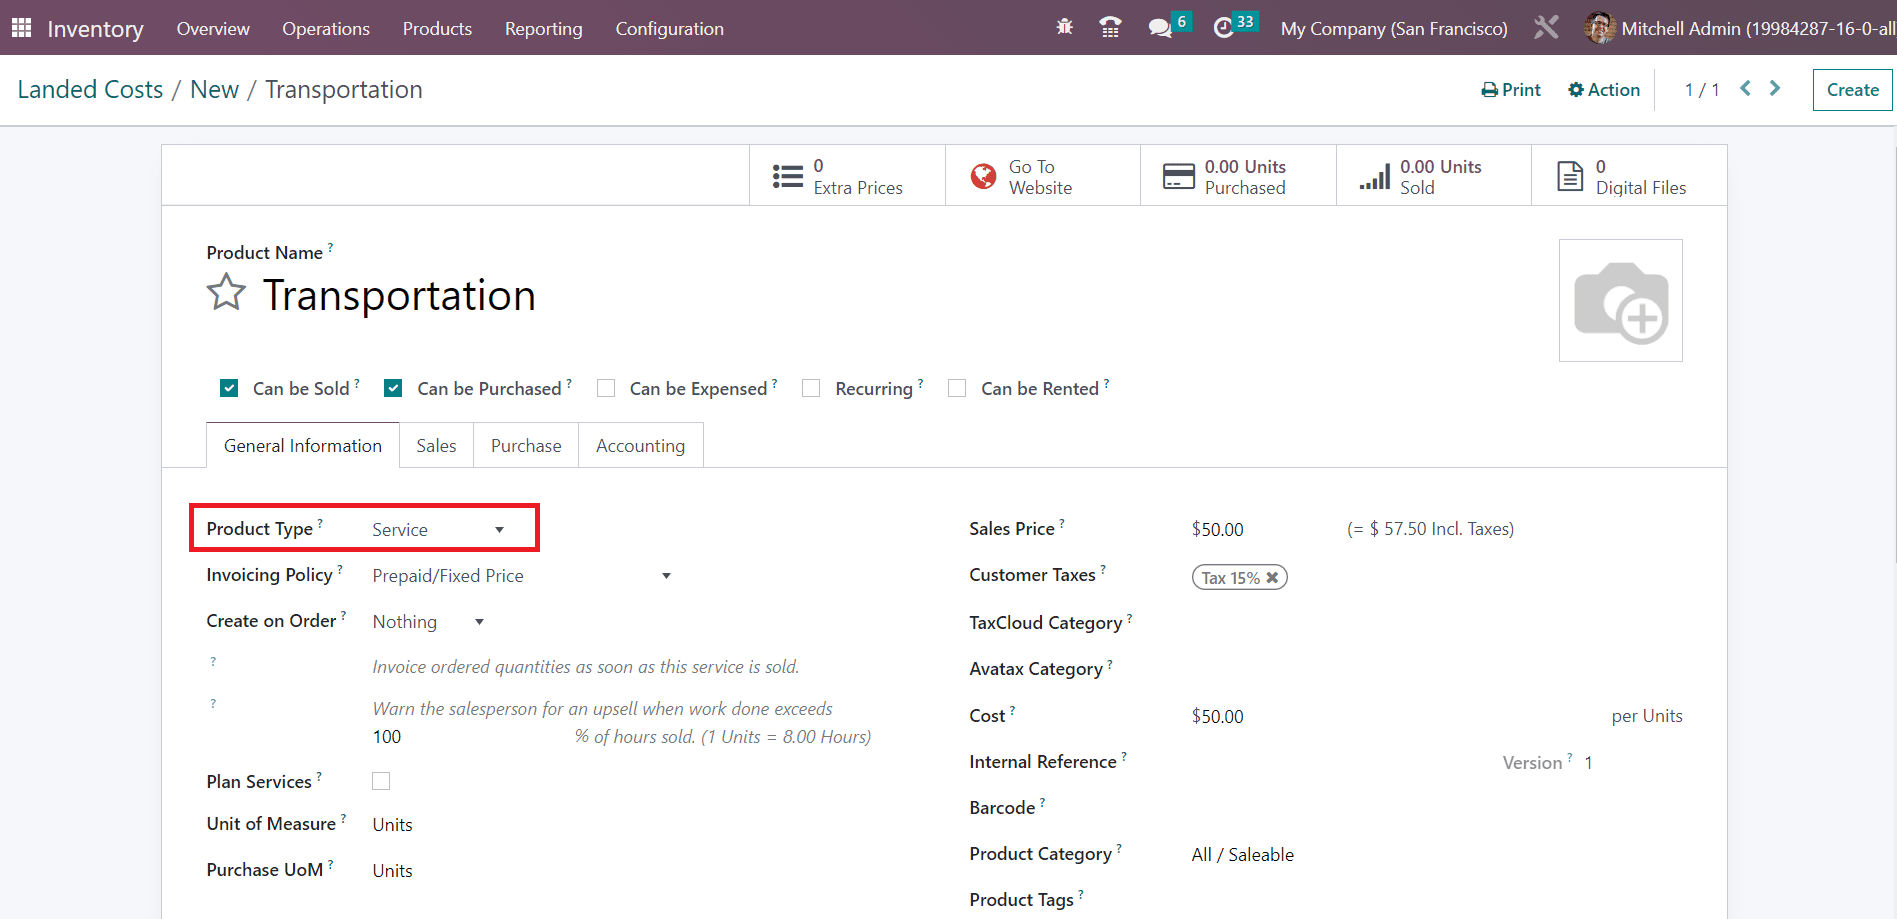Image resolution: width=1897 pixels, height=919 pixels.
Task: Click the next record arrow
Action: click(1775, 89)
